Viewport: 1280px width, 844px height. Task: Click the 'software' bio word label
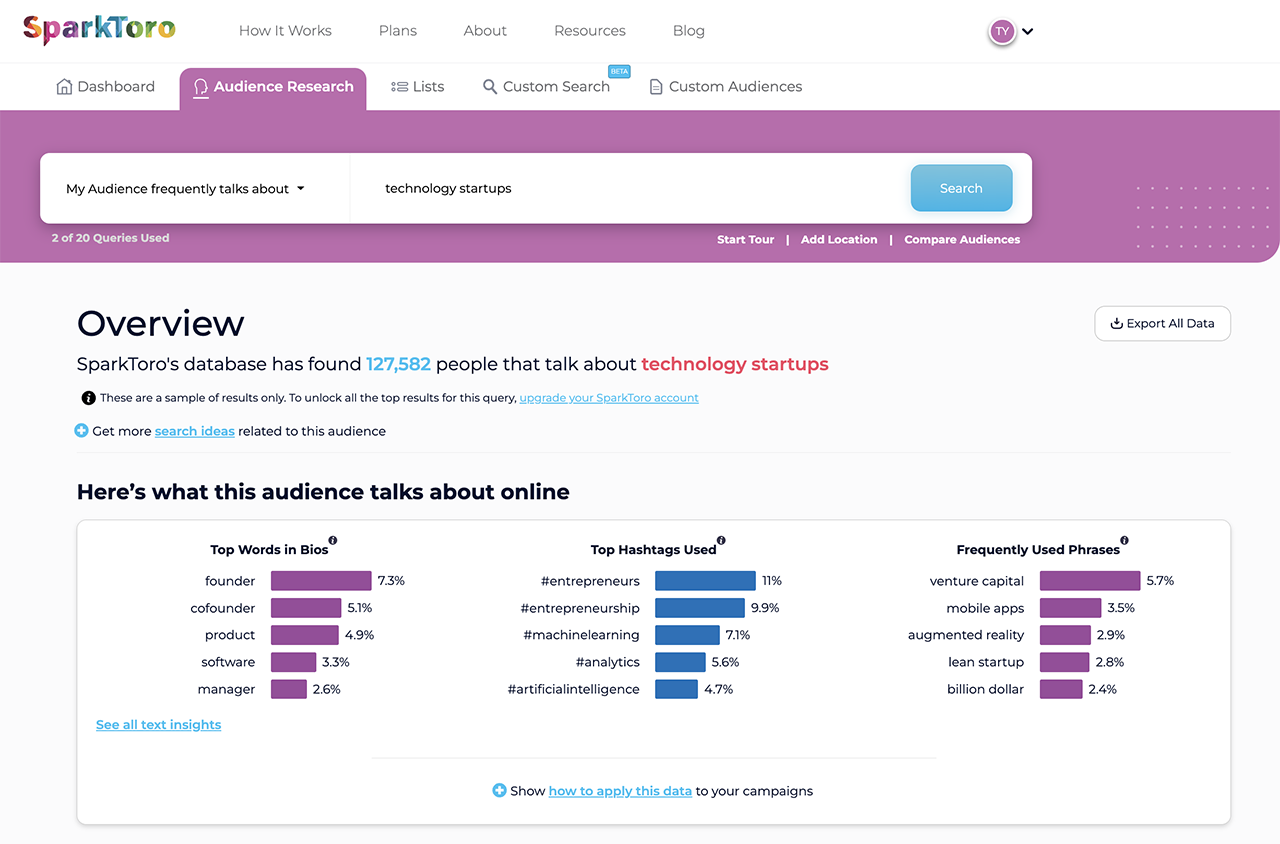click(228, 662)
